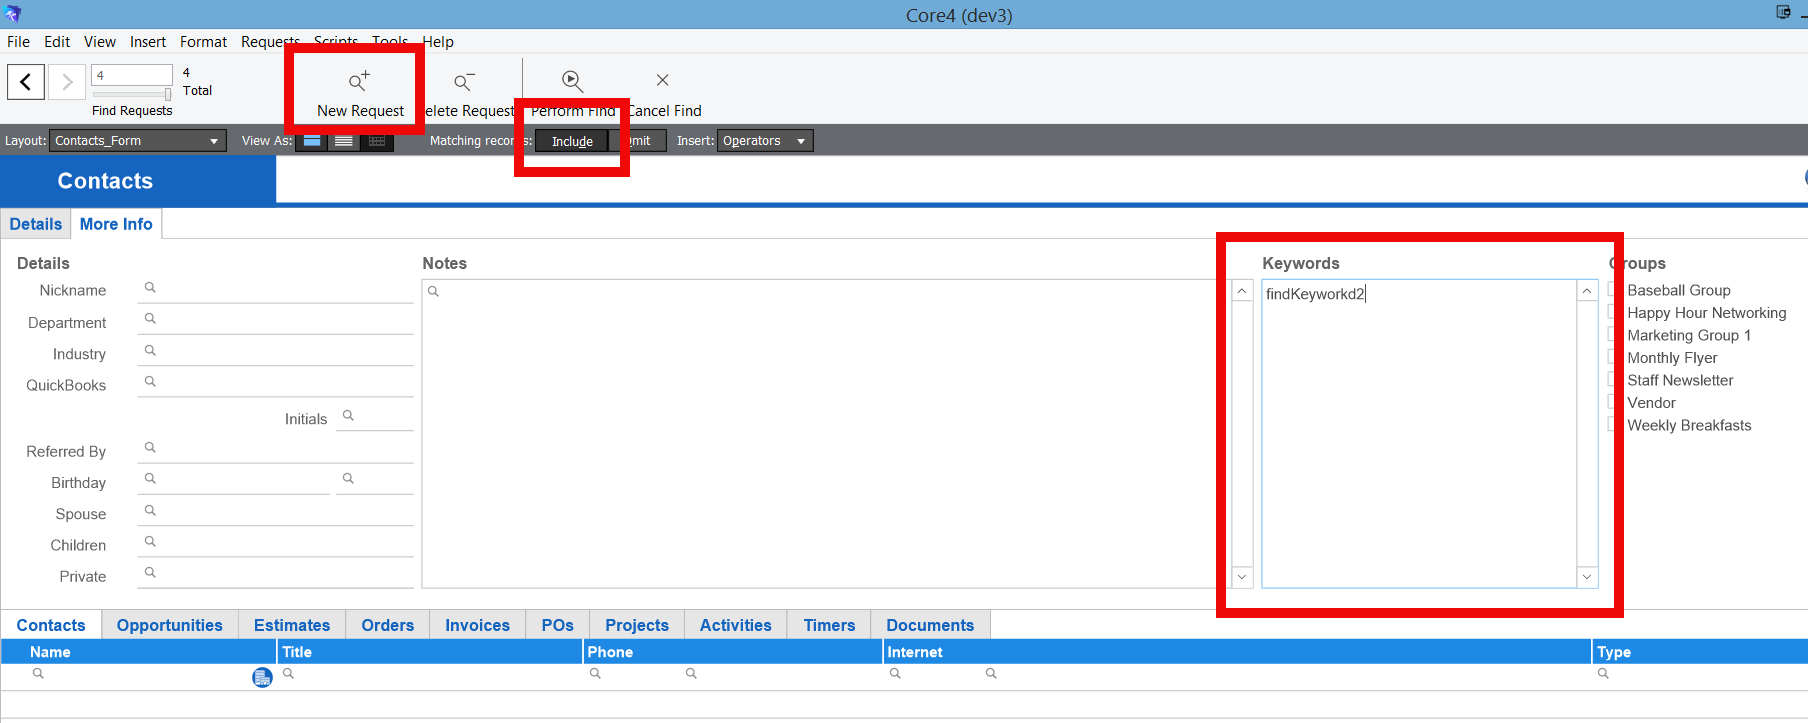Click the New Request magnifier icon
Image resolution: width=1808 pixels, height=723 pixels.
pos(359,81)
